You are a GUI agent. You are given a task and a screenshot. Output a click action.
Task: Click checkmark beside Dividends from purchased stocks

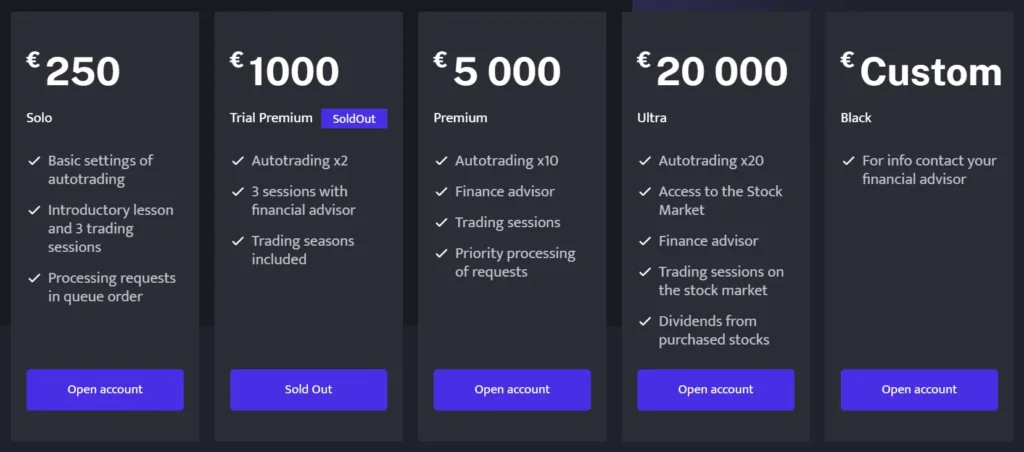[x=645, y=322]
